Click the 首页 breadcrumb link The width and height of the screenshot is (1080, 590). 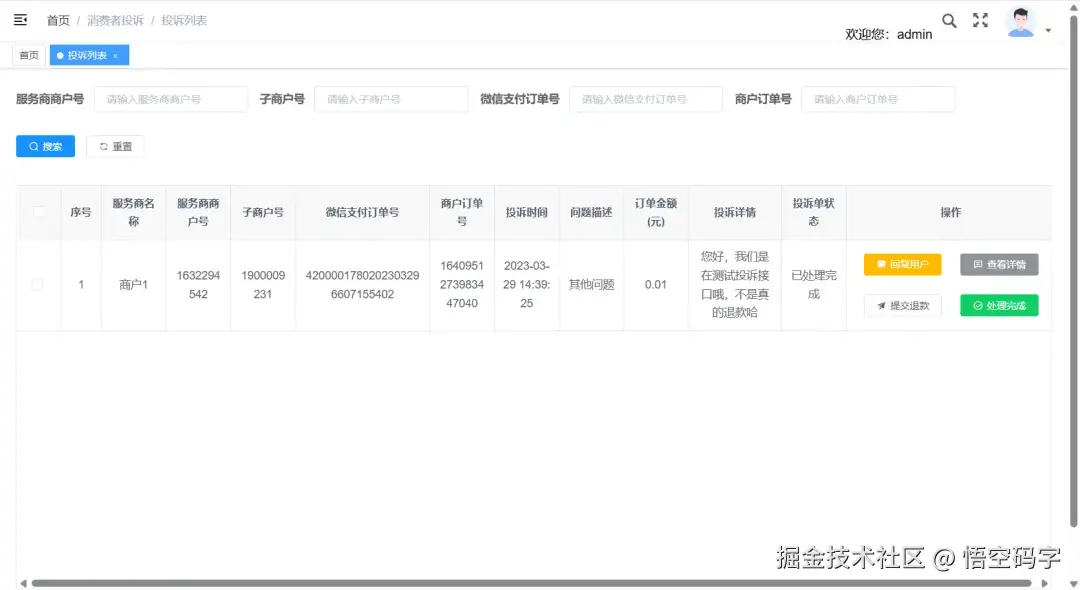coord(57,19)
